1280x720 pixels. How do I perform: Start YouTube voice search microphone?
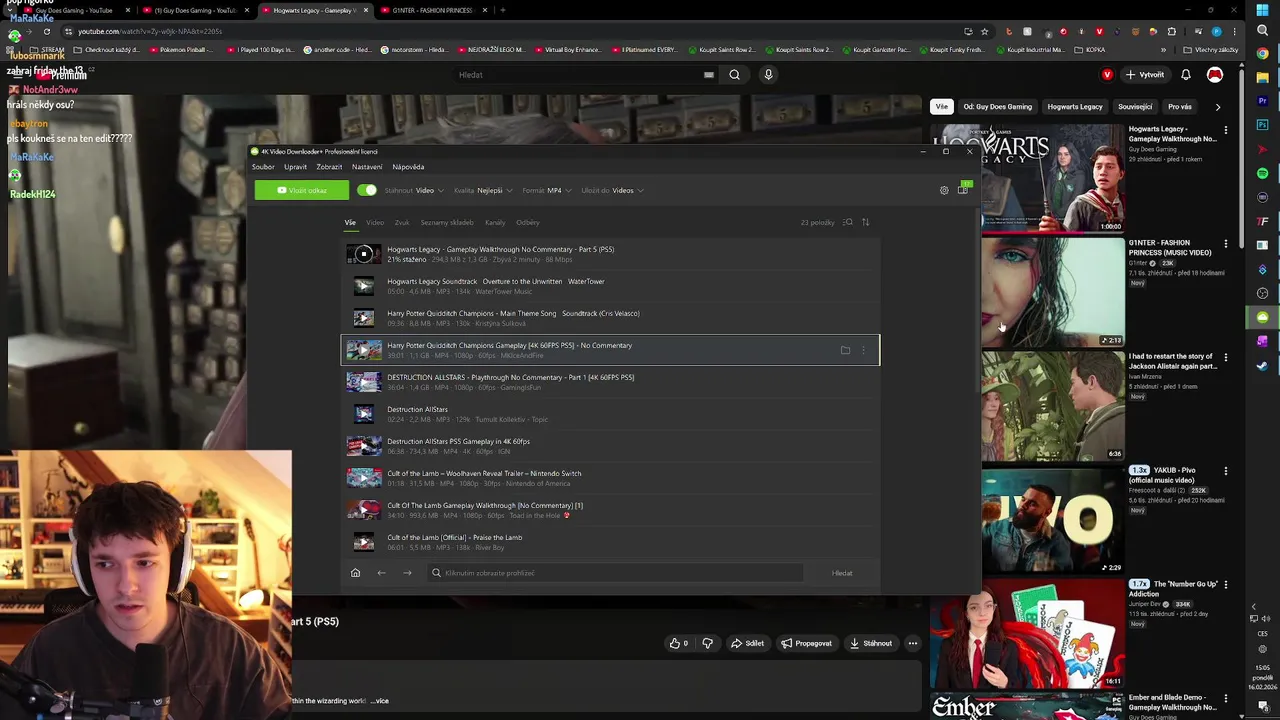pos(768,74)
